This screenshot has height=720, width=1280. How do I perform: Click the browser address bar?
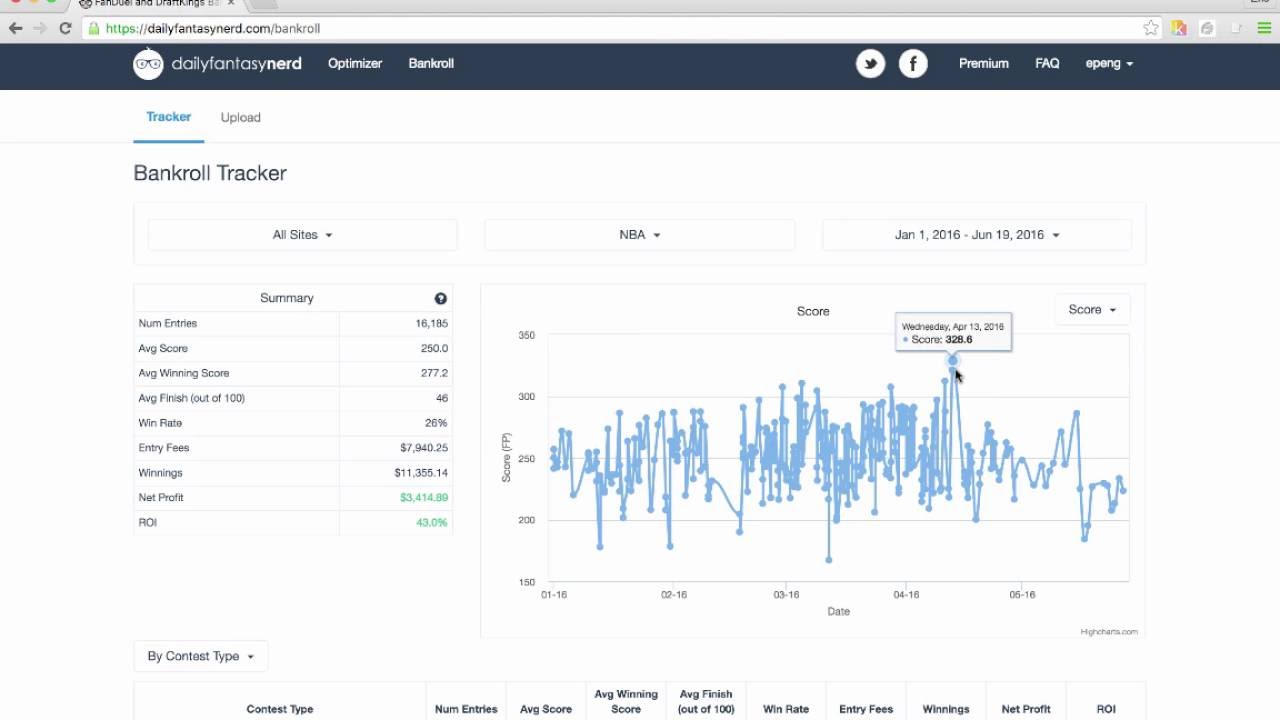click(620, 28)
